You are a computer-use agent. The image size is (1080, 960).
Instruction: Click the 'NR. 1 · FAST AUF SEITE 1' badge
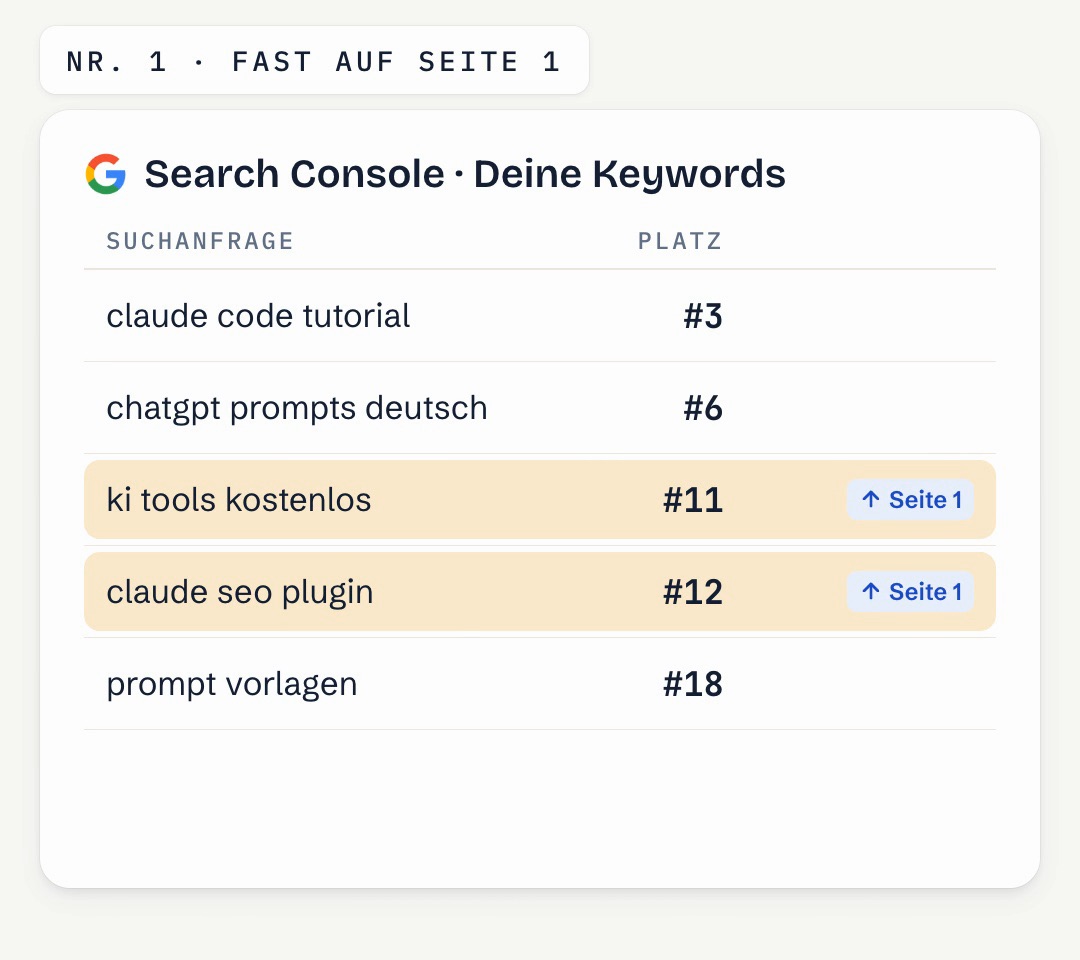[314, 61]
